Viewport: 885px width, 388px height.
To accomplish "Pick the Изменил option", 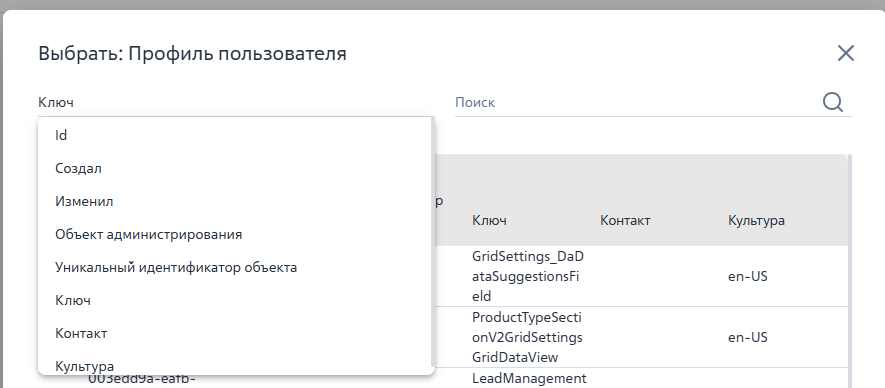I will [235, 201].
